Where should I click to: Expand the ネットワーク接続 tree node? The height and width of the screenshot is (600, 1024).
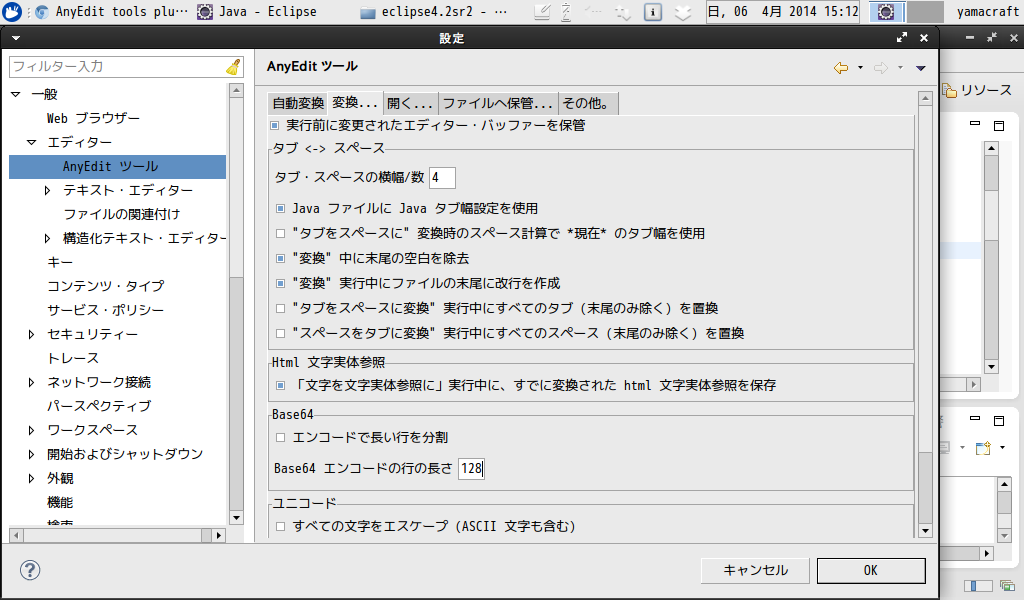point(31,383)
